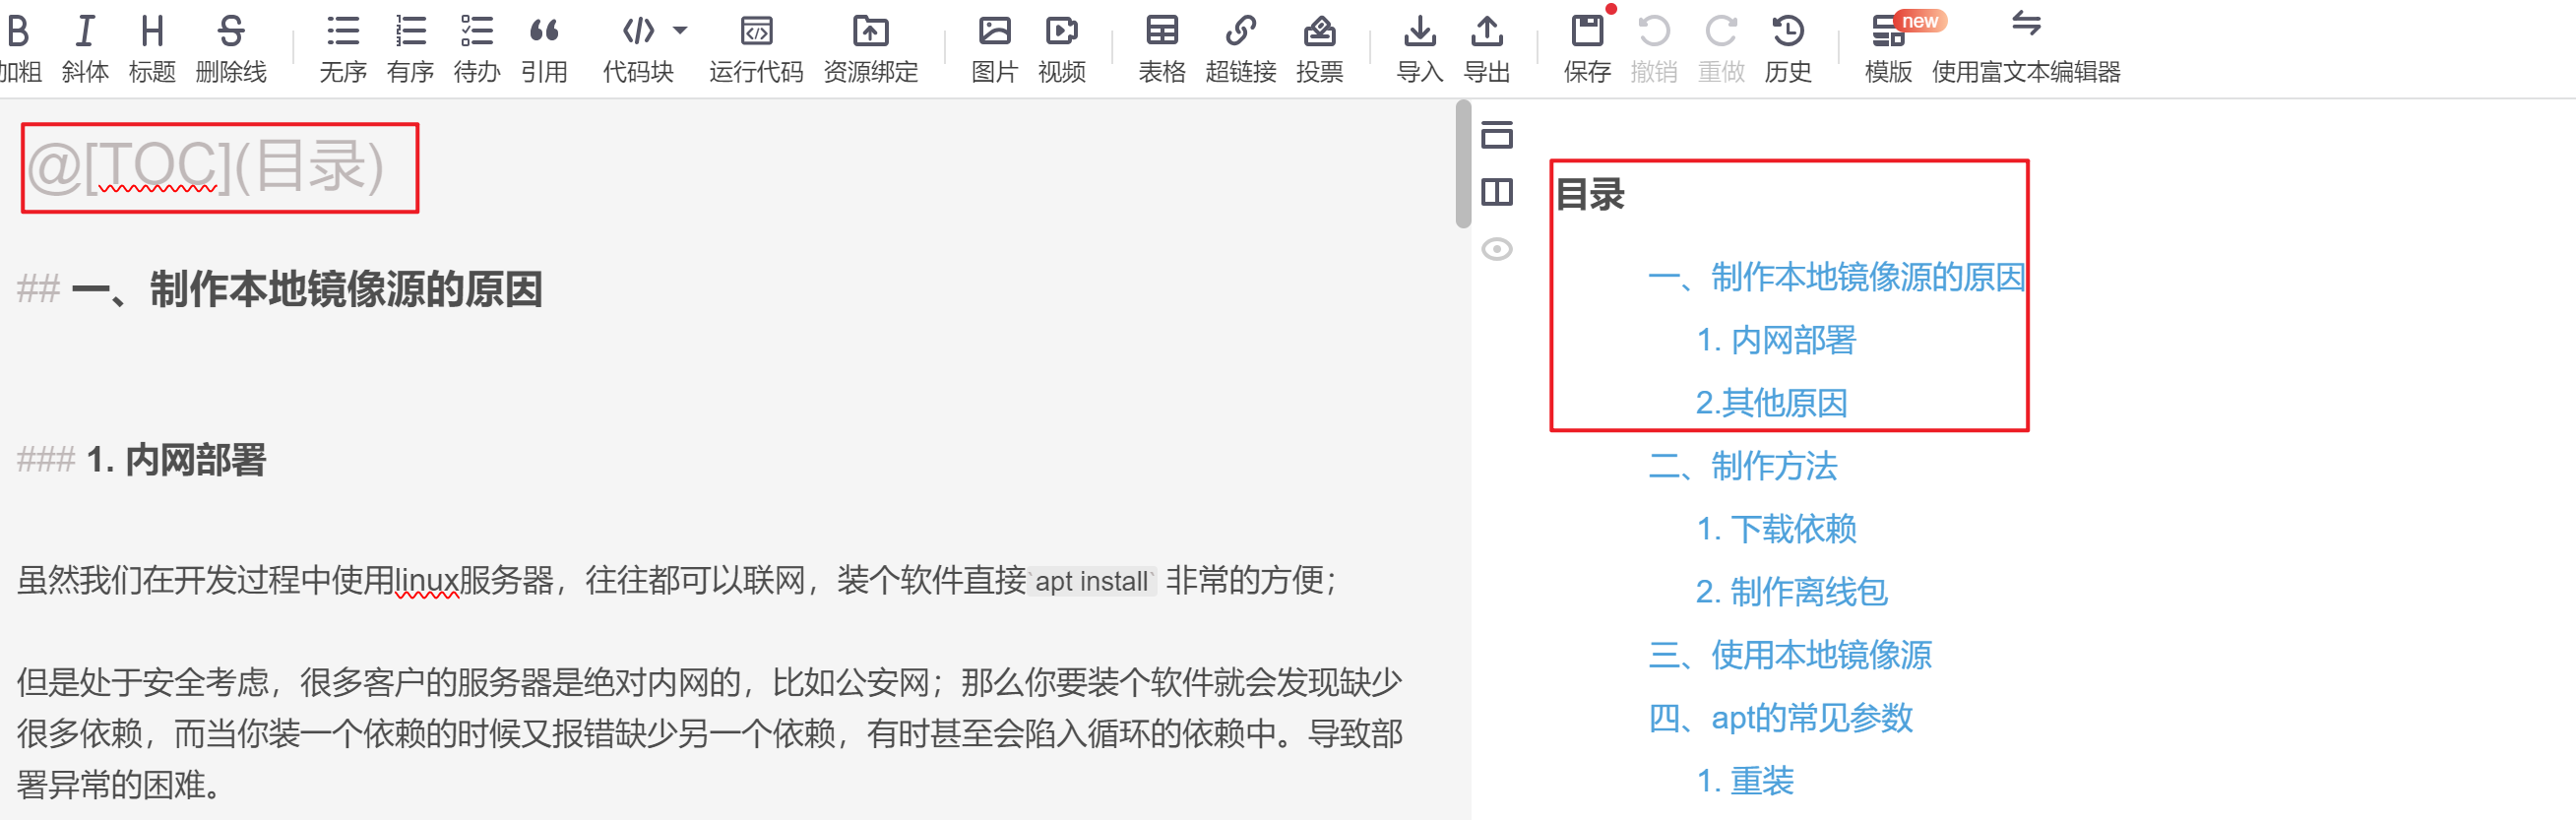Image resolution: width=2576 pixels, height=820 pixels.
Task: Open resource binding (资源绑定)
Action: (871, 48)
